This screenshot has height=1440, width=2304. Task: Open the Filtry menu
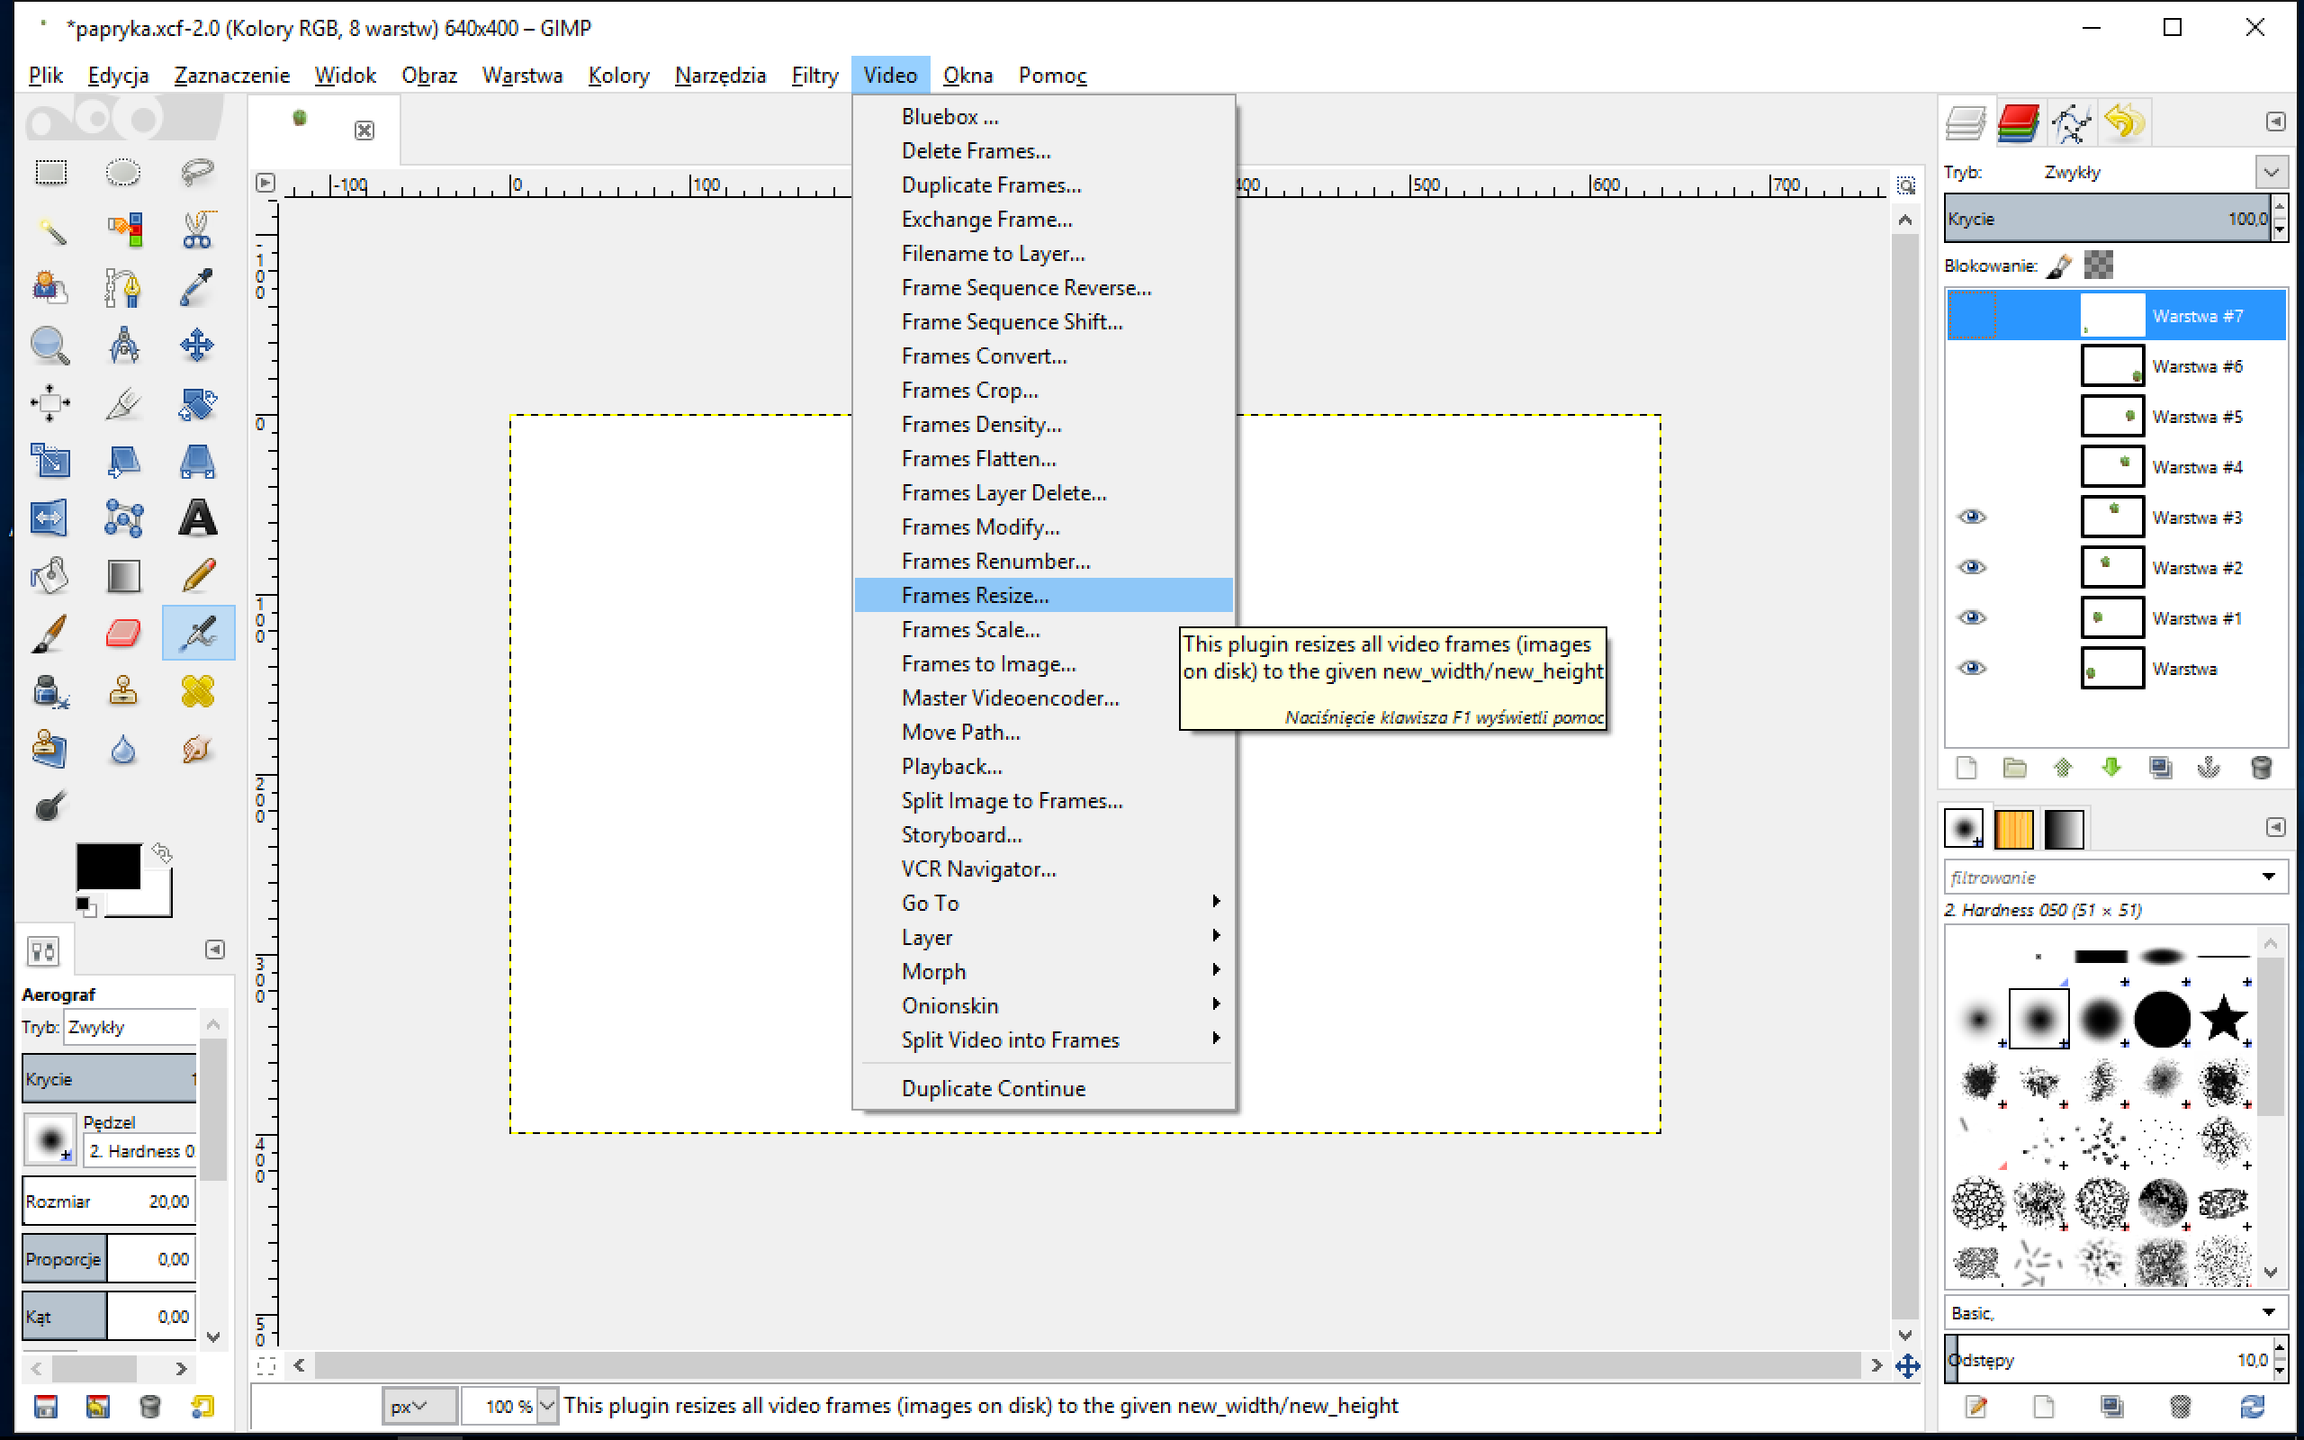814,76
